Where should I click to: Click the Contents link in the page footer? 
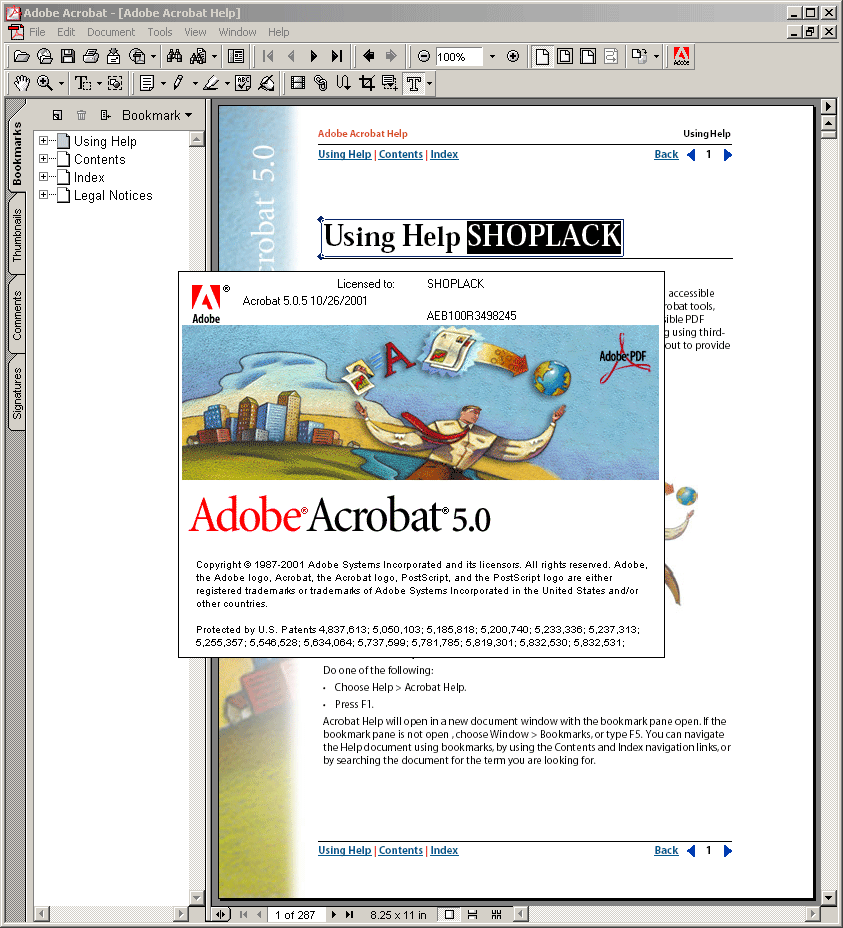tap(401, 850)
